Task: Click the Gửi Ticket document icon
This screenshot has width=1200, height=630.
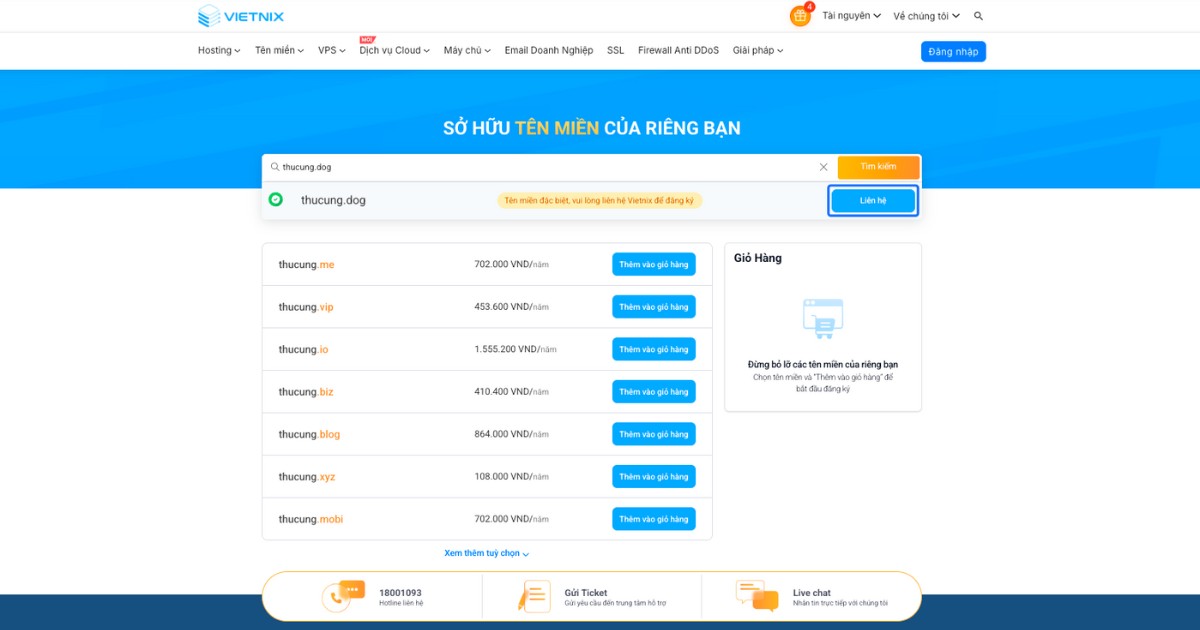Action: [533, 594]
